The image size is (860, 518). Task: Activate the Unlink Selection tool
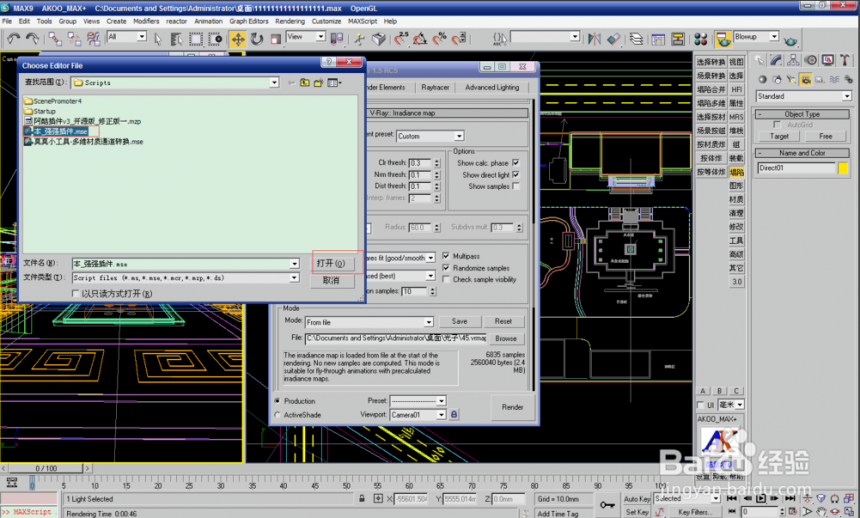pos(74,38)
